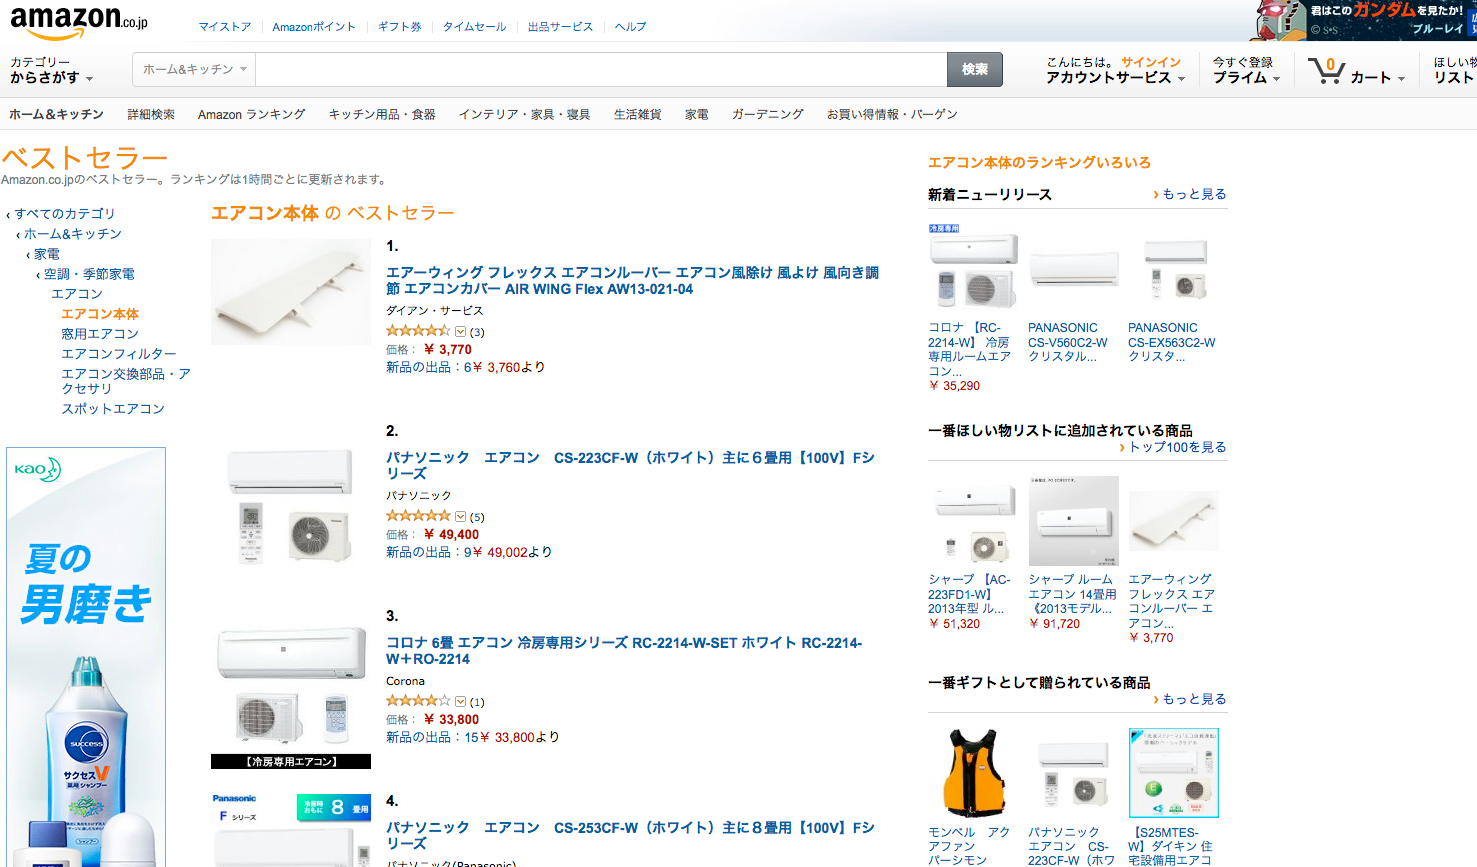Click new offers link 6 from ¥3,760
Screen dimensions: 1477x867
465,368
